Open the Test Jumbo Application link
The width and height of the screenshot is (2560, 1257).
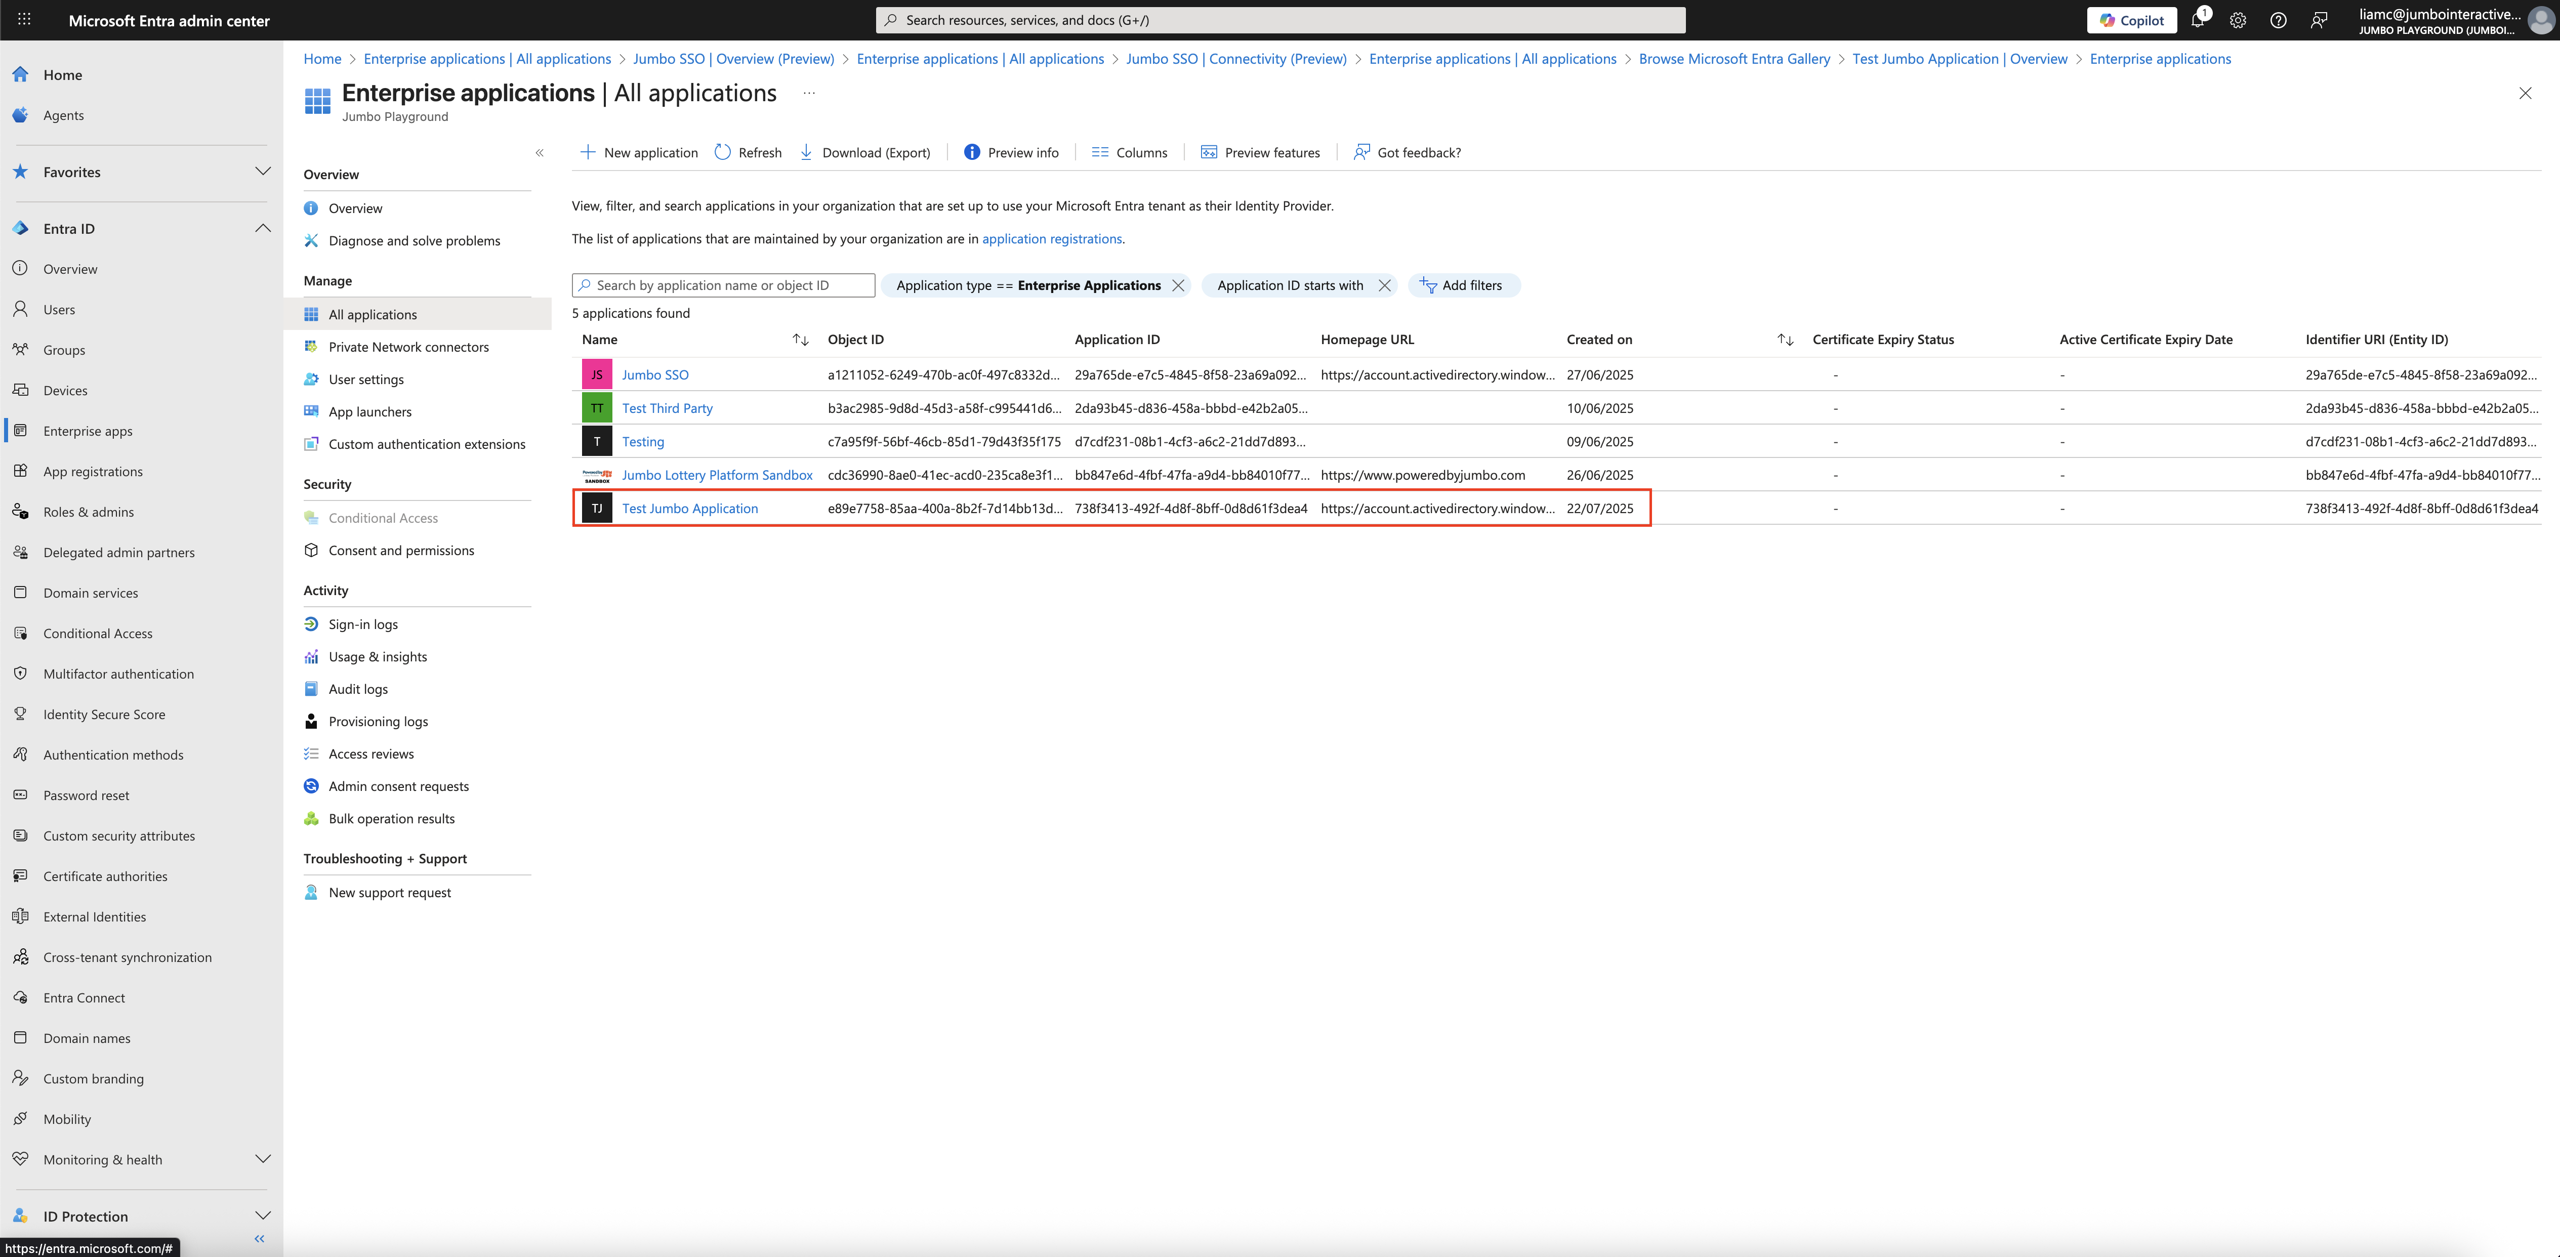click(x=690, y=508)
